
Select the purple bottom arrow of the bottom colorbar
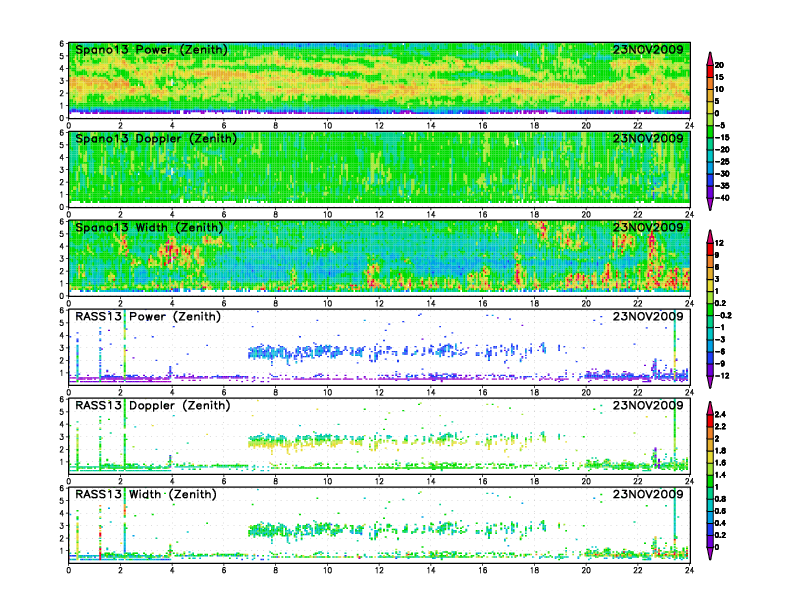[x=710, y=553]
